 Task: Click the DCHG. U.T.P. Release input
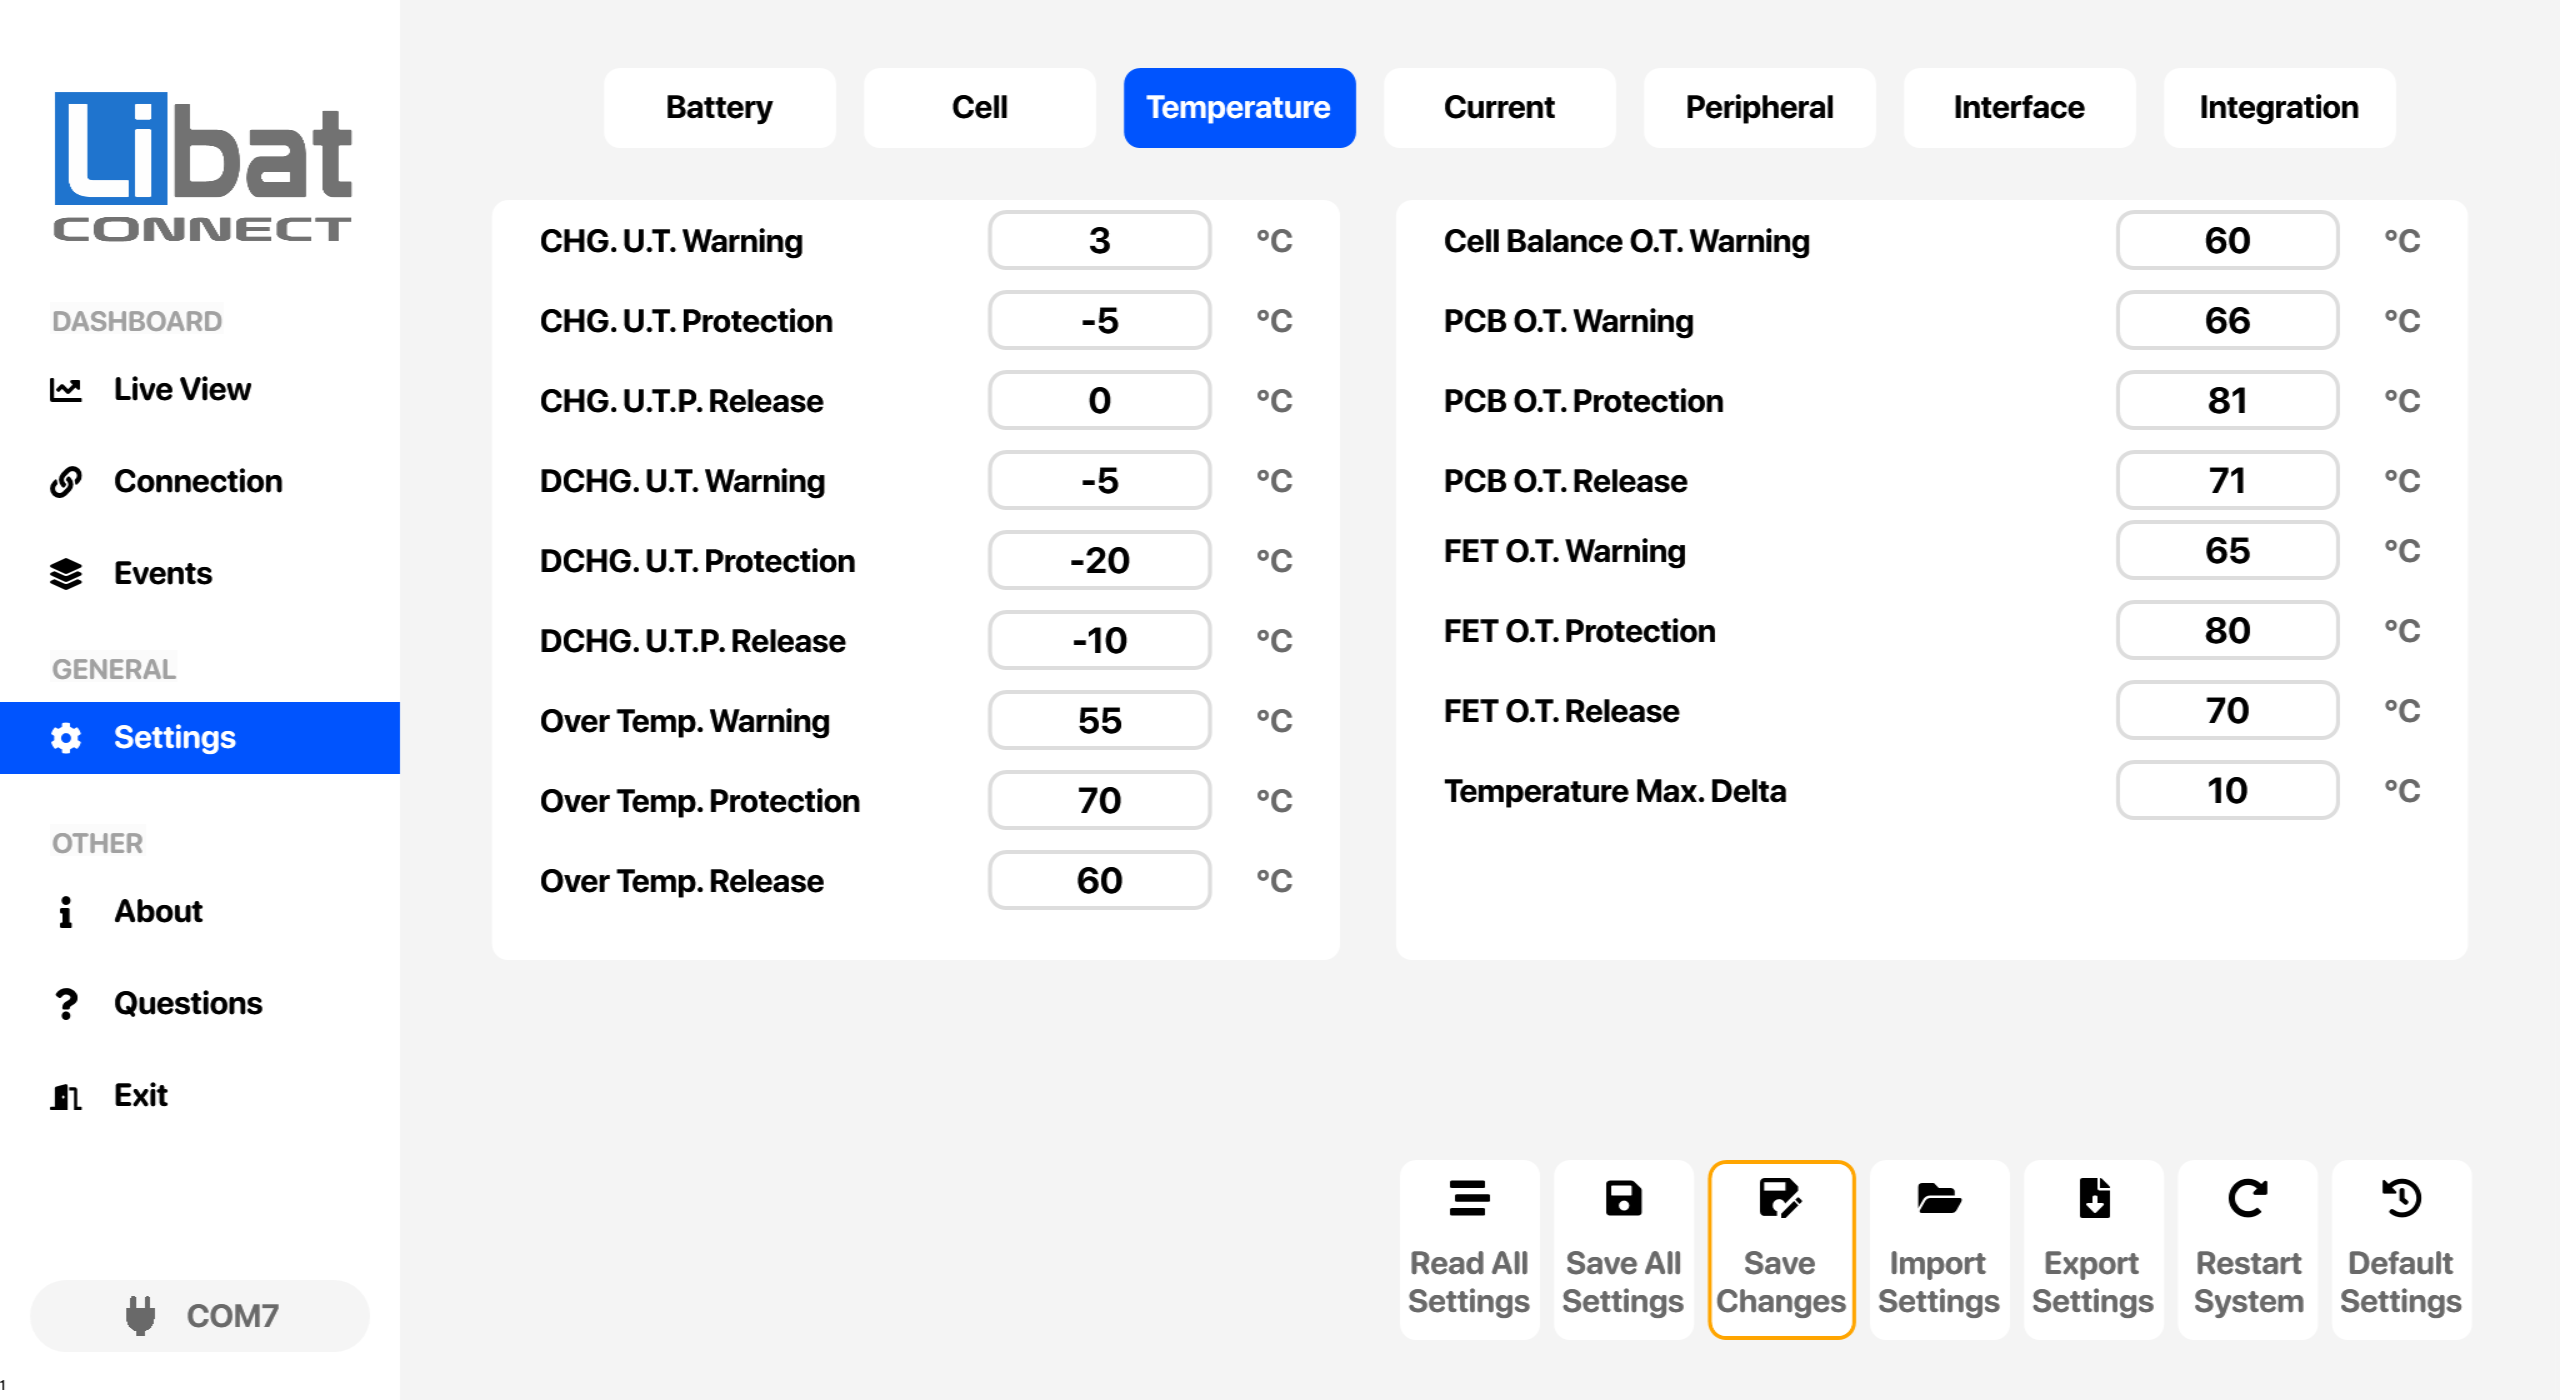tap(1099, 640)
